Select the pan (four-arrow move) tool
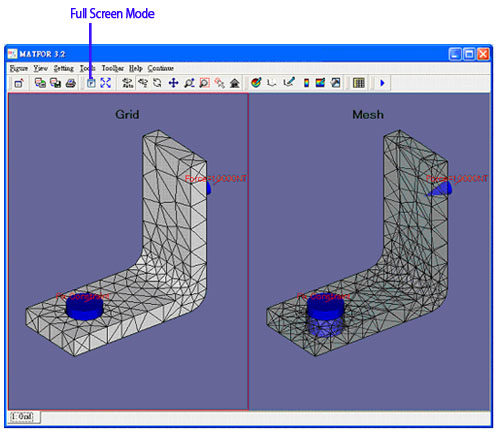Image resolution: width=500 pixels, height=435 pixels. 173,83
